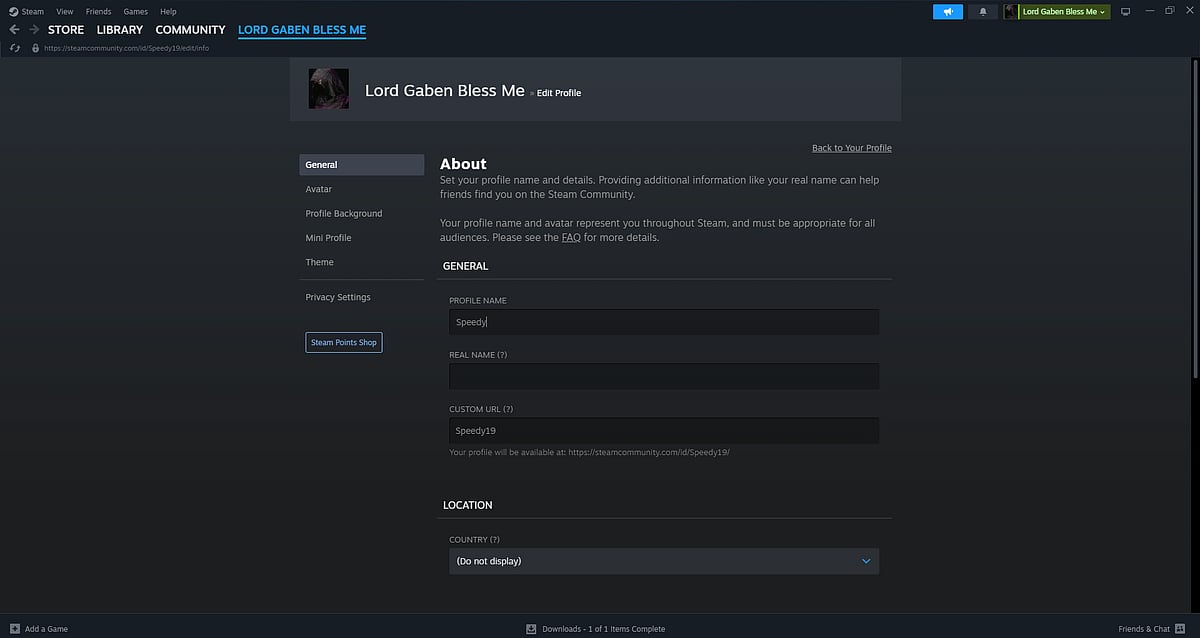
Task: Open the announcements megaphone button
Action: (947, 11)
